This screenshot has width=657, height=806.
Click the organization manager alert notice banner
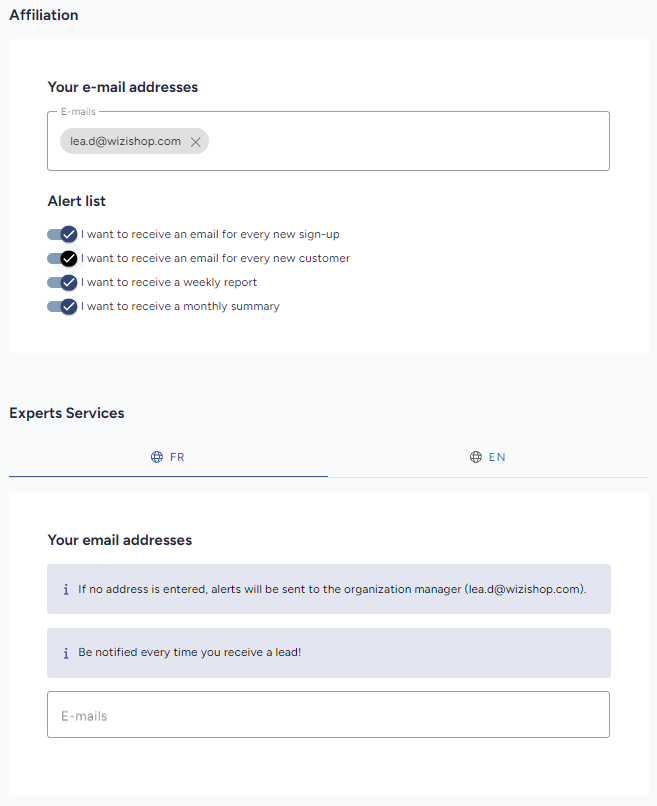(332, 589)
